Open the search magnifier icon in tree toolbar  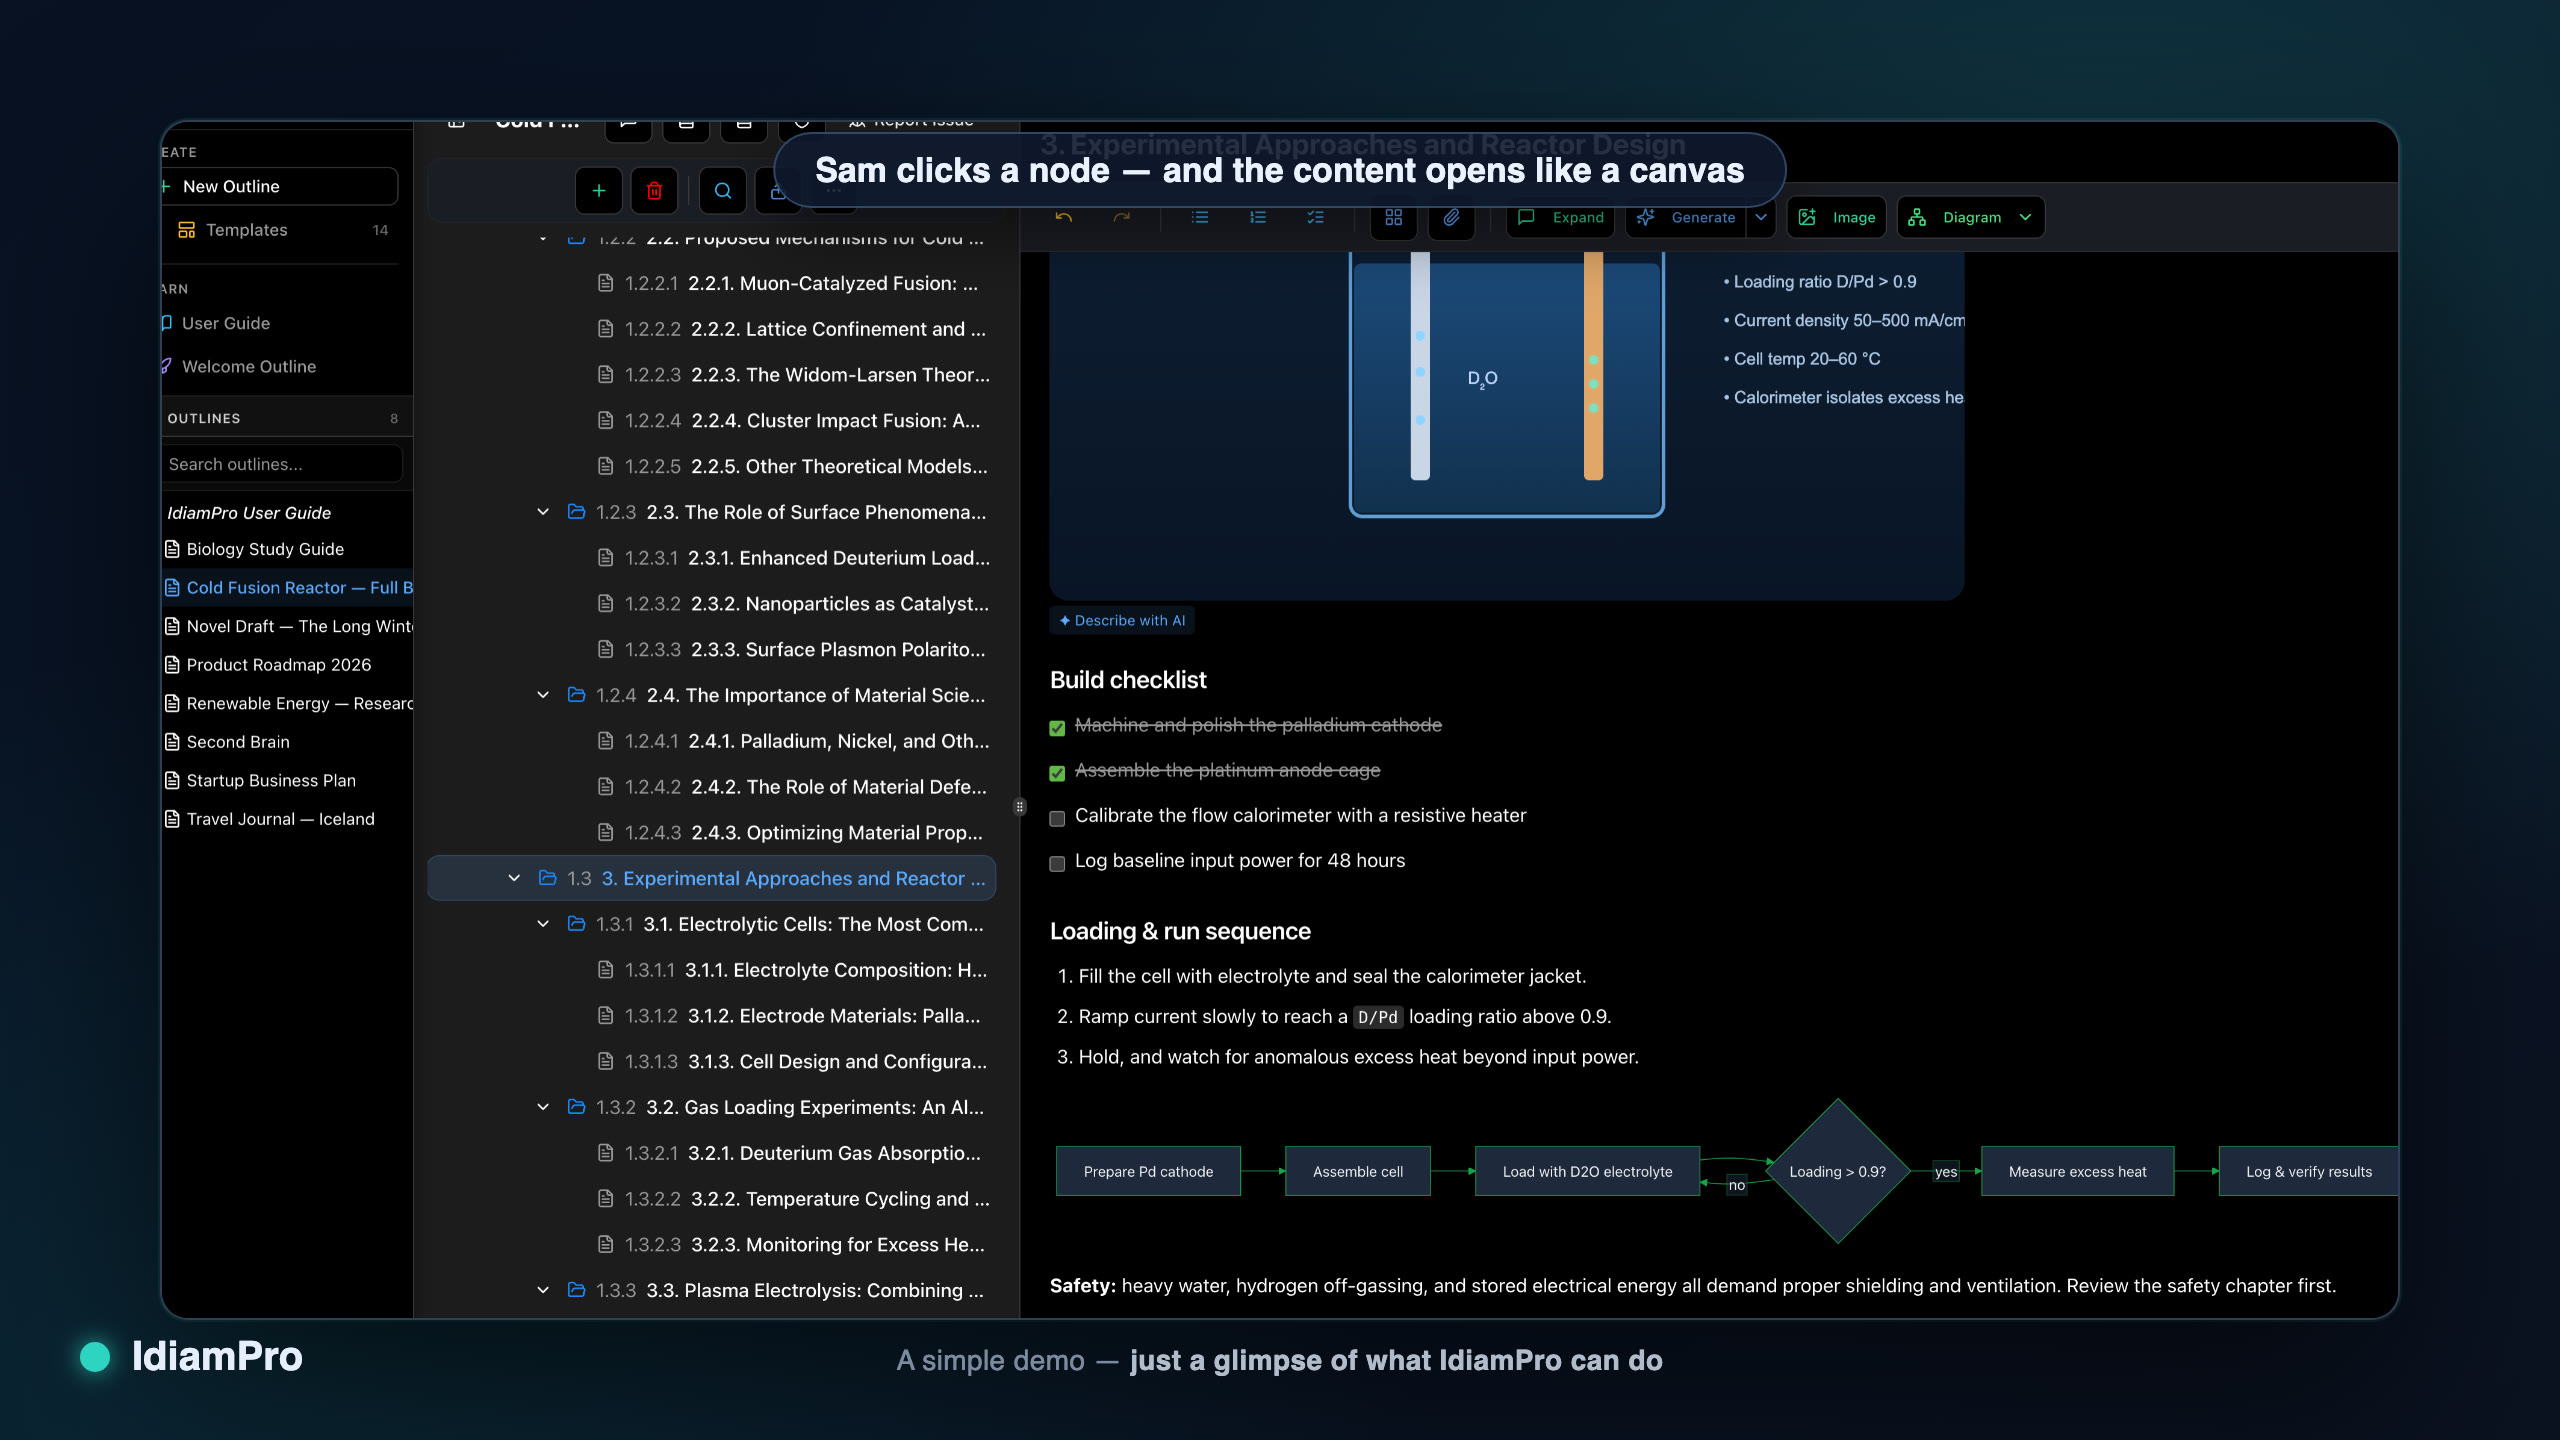(723, 191)
